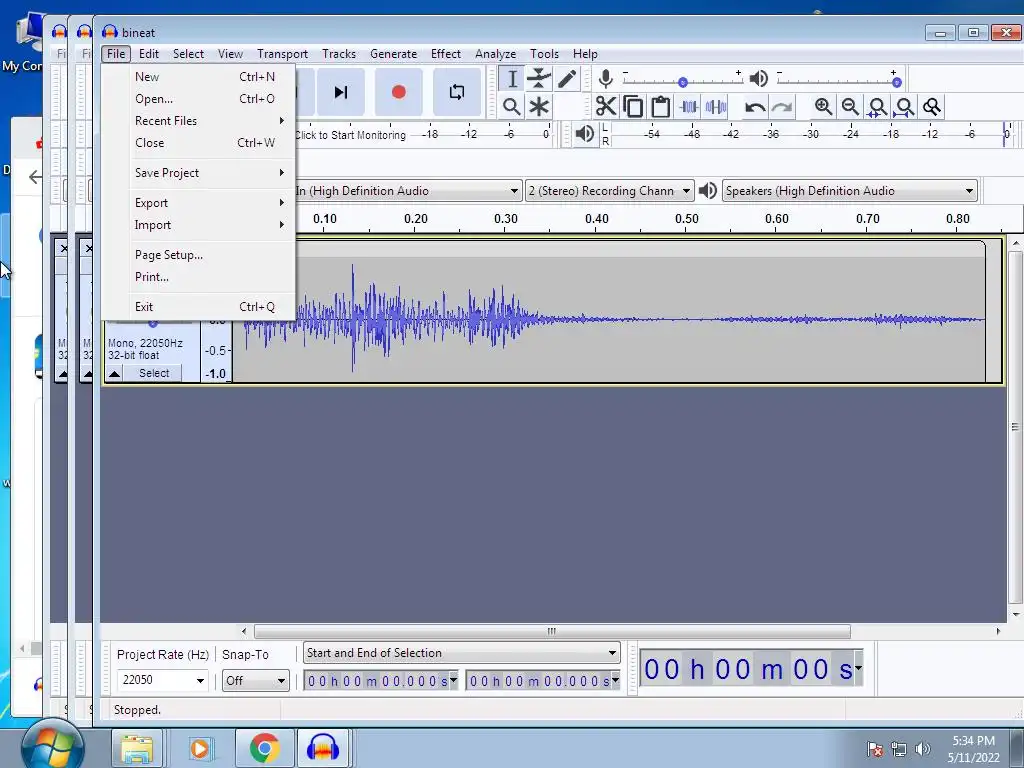Image resolution: width=1024 pixels, height=768 pixels.
Task: Open the Generate menu
Action: 393,54
